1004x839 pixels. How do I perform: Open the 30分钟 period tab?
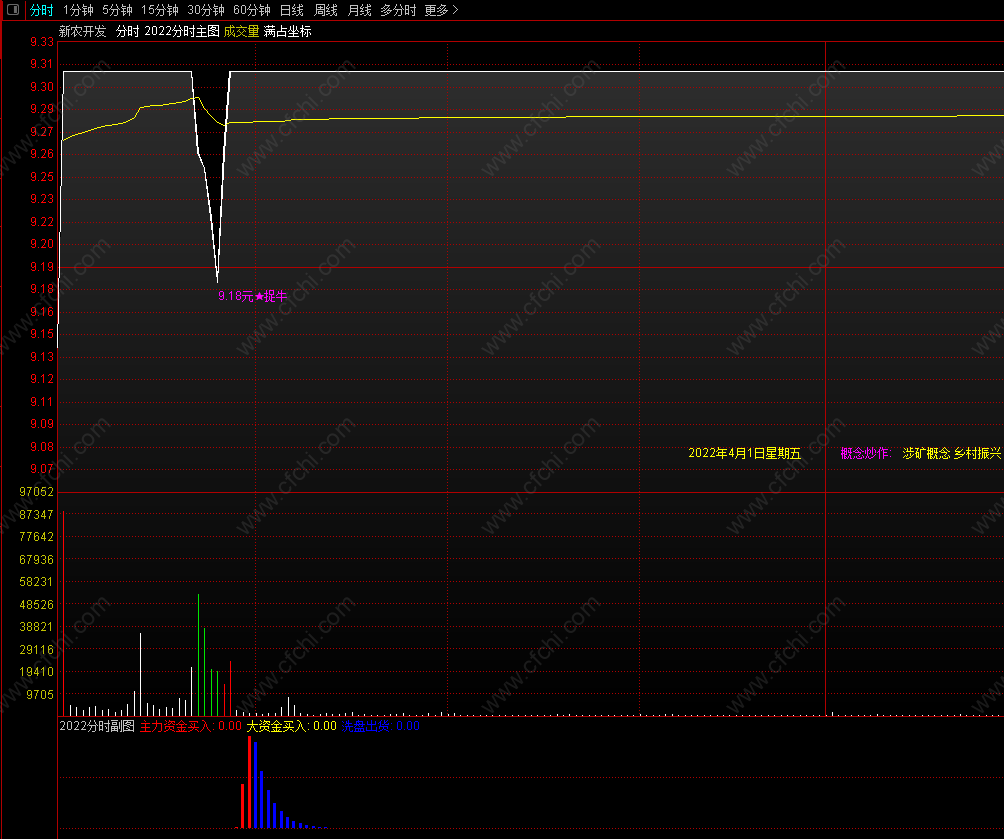pyautogui.click(x=206, y=10)
